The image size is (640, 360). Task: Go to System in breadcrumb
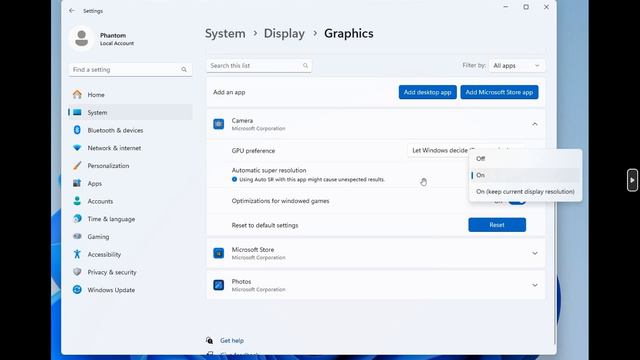pos(225,33)
